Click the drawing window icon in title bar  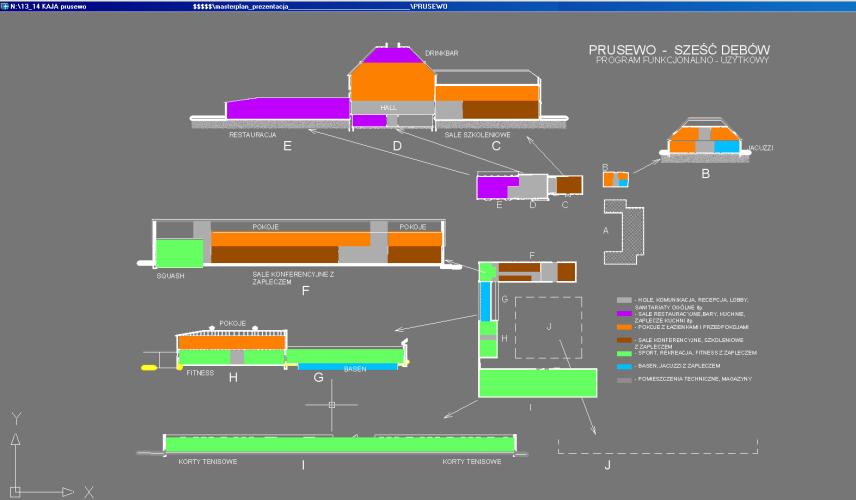(x=5, y=6)
